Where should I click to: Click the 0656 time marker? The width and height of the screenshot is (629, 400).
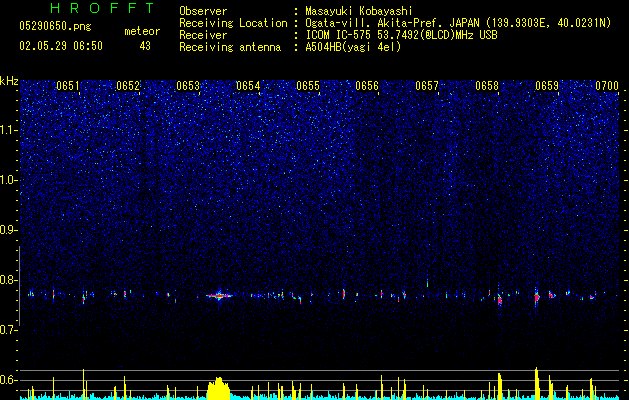point(367,86)
